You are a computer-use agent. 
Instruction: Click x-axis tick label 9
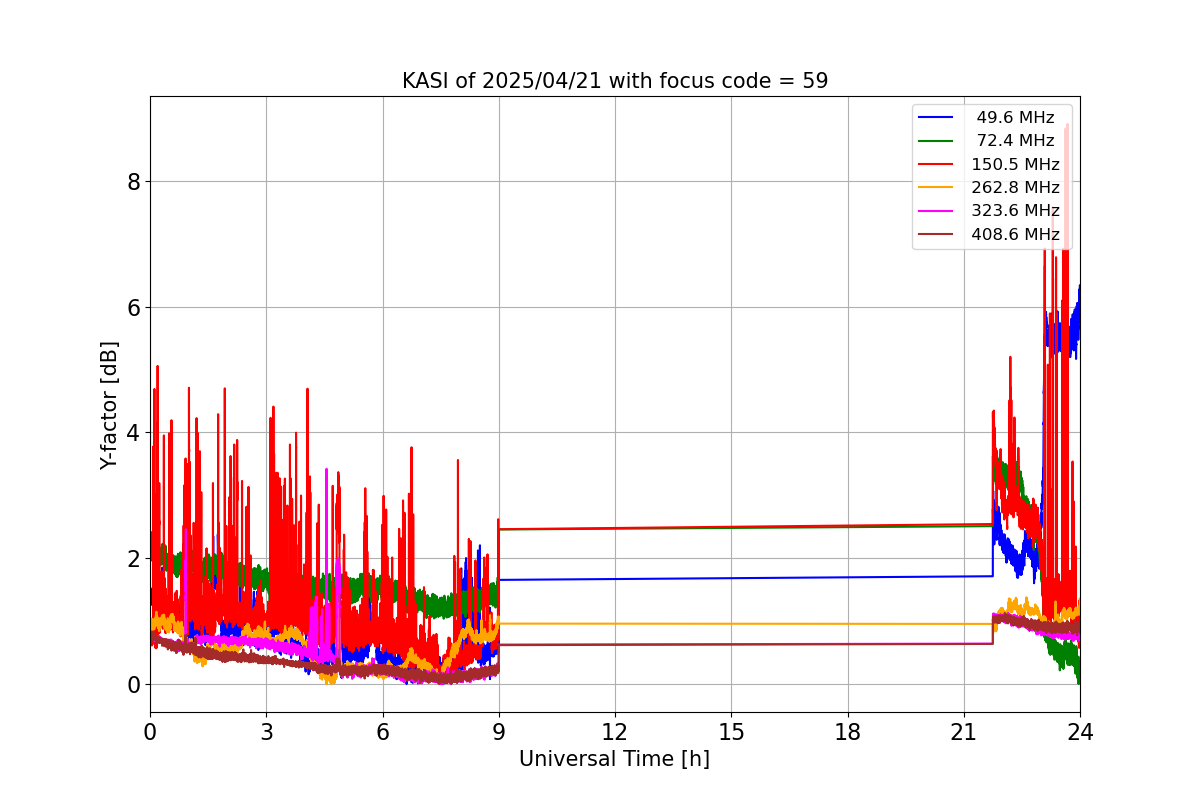[499, 731]
